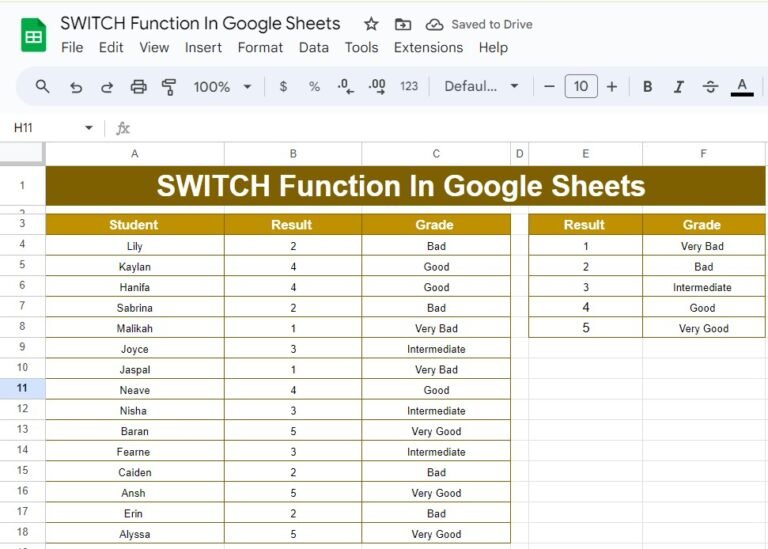Search the menus with magnifier icon

point(43,87)
